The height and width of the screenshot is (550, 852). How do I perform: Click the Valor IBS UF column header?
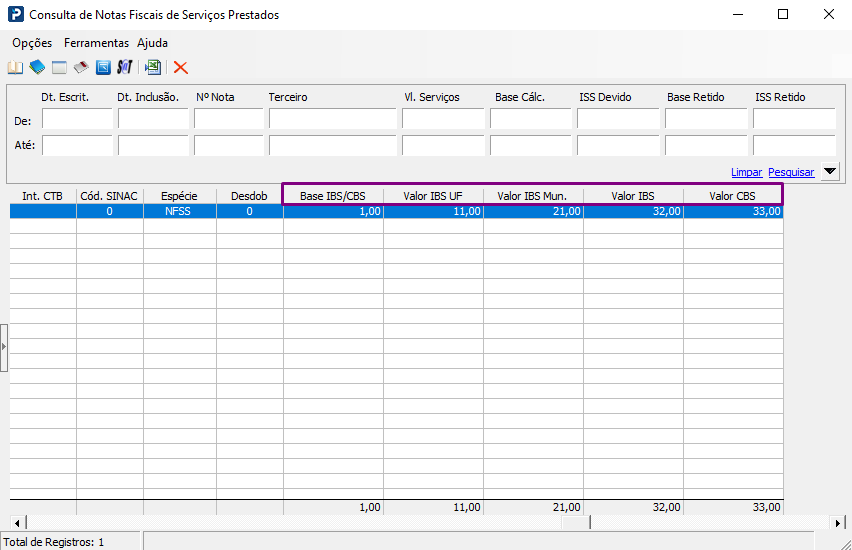[x=433, y=196]
